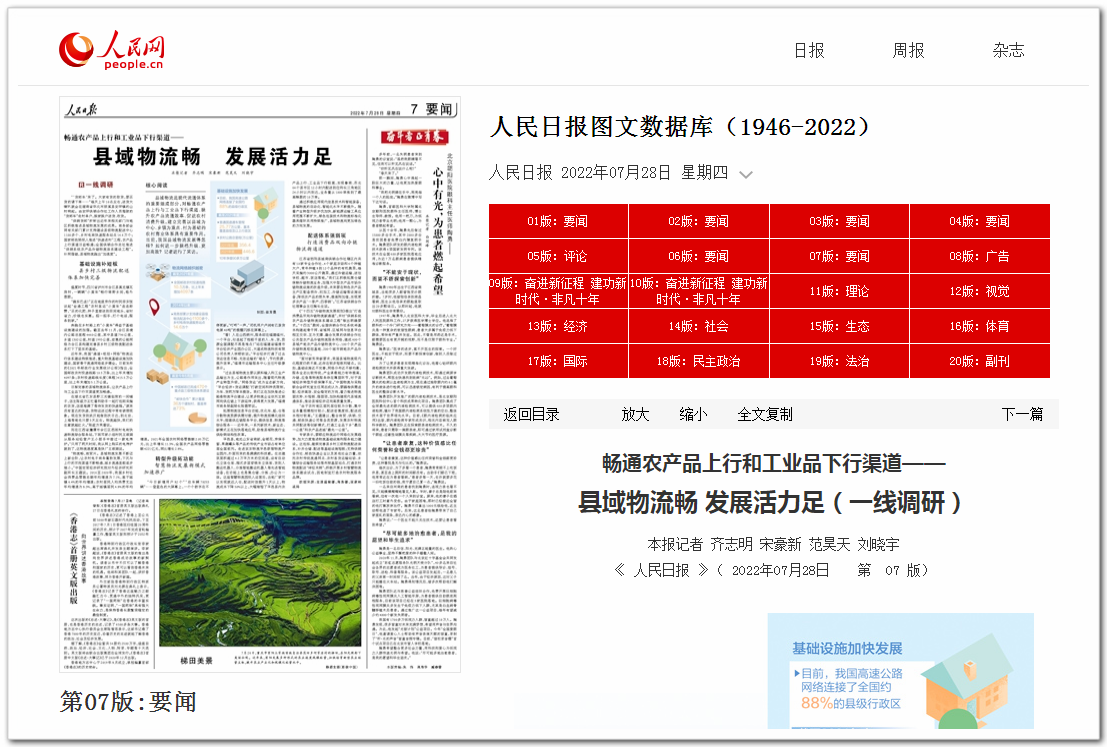This screenshot has height=747, width=1107.
Task: Open page 14版: 社会
Action: tap(699, 326)
